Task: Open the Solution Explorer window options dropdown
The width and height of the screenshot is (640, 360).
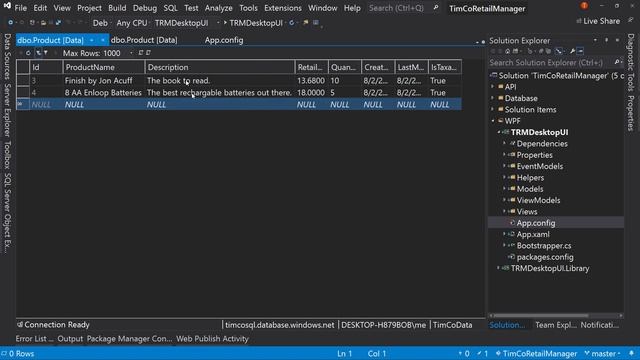Action: [x=595, y=40]
